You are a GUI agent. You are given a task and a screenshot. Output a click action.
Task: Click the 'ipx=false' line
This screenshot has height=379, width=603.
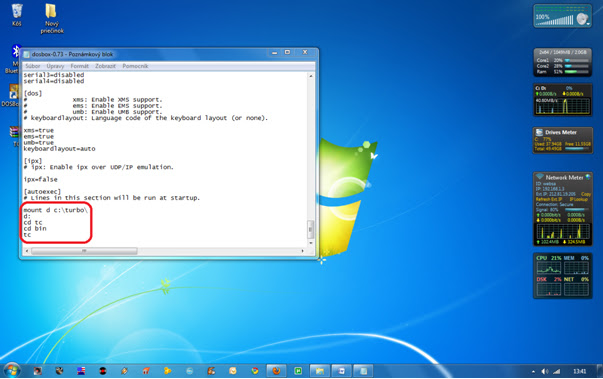40,180
